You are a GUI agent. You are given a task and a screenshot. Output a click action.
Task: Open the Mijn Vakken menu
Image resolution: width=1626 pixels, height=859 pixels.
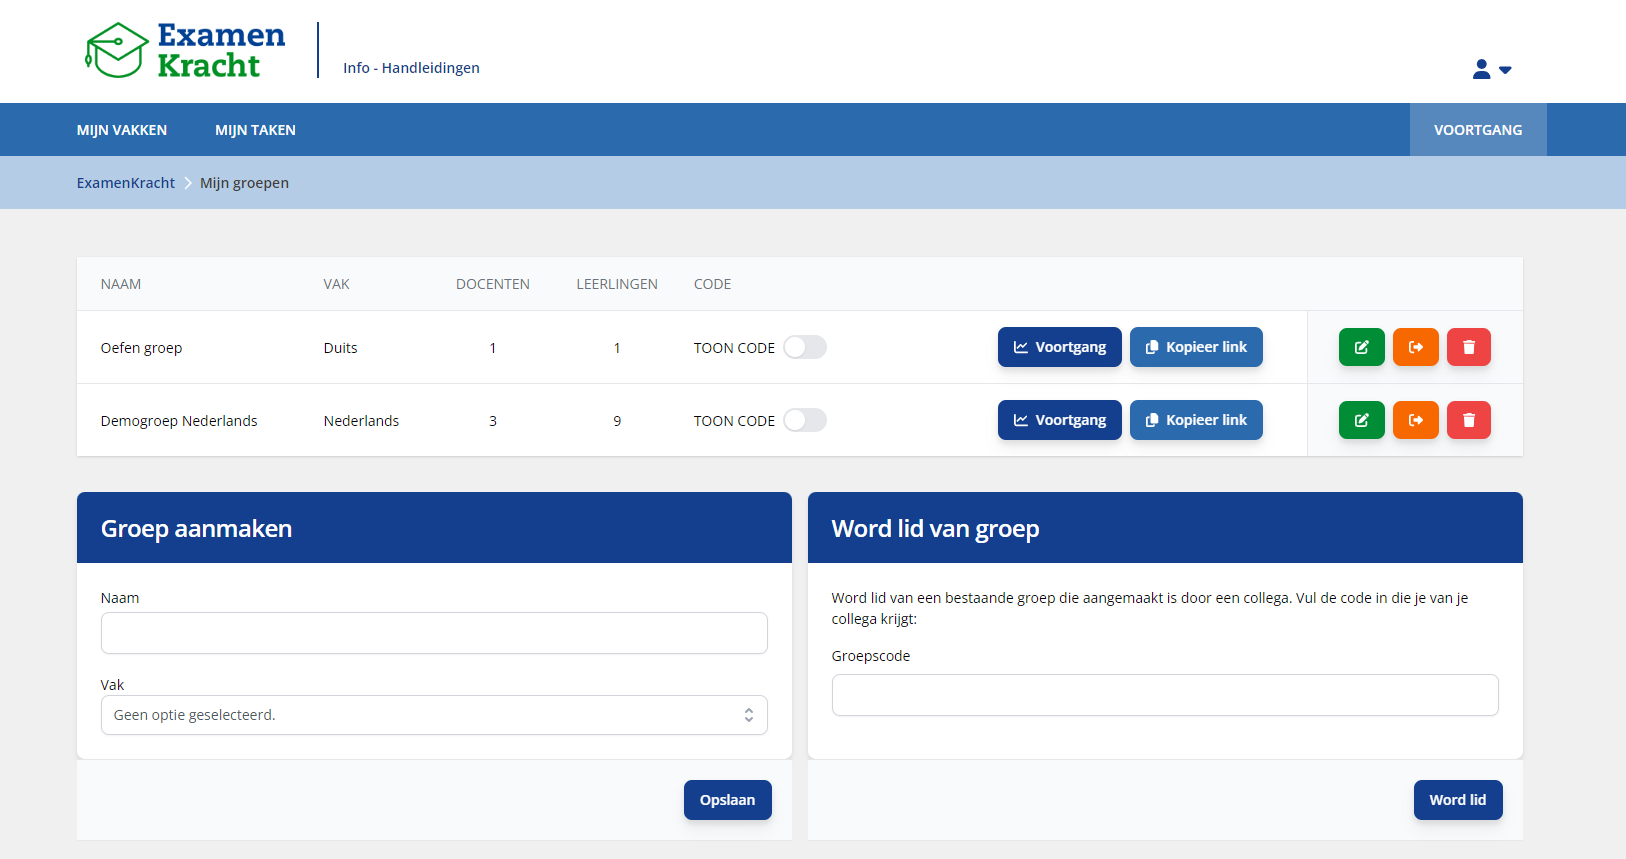coord(122,130)
